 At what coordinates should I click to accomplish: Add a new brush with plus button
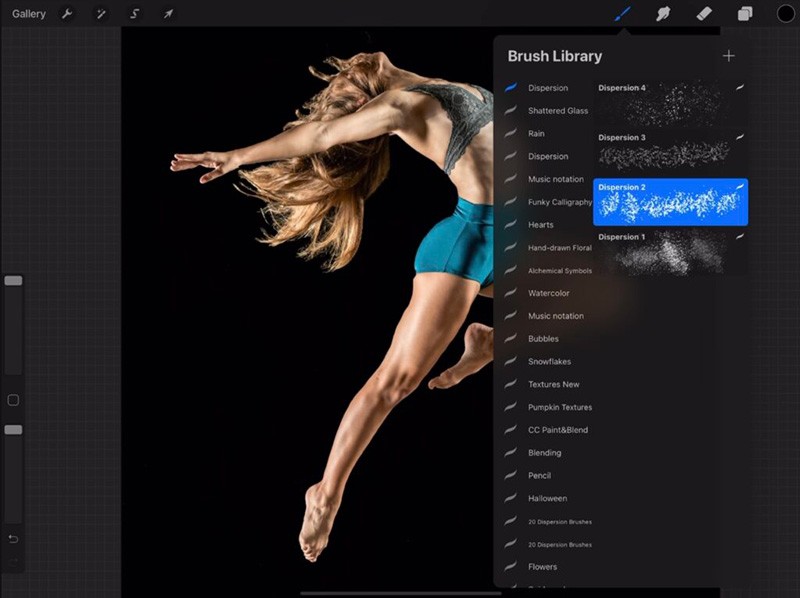728,56
